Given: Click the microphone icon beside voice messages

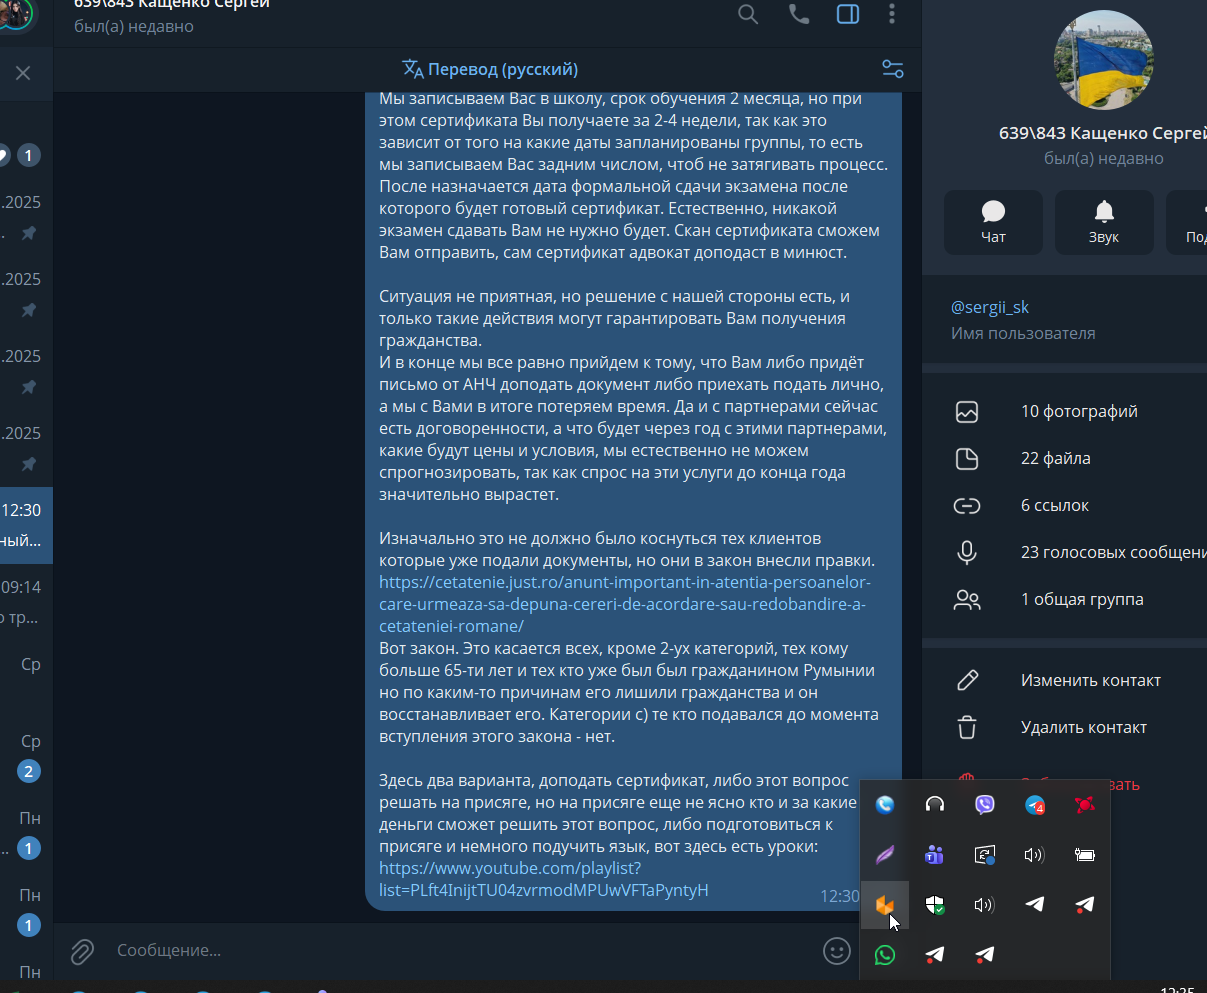Looking at the screenshot, I should [x=967, y=552].
